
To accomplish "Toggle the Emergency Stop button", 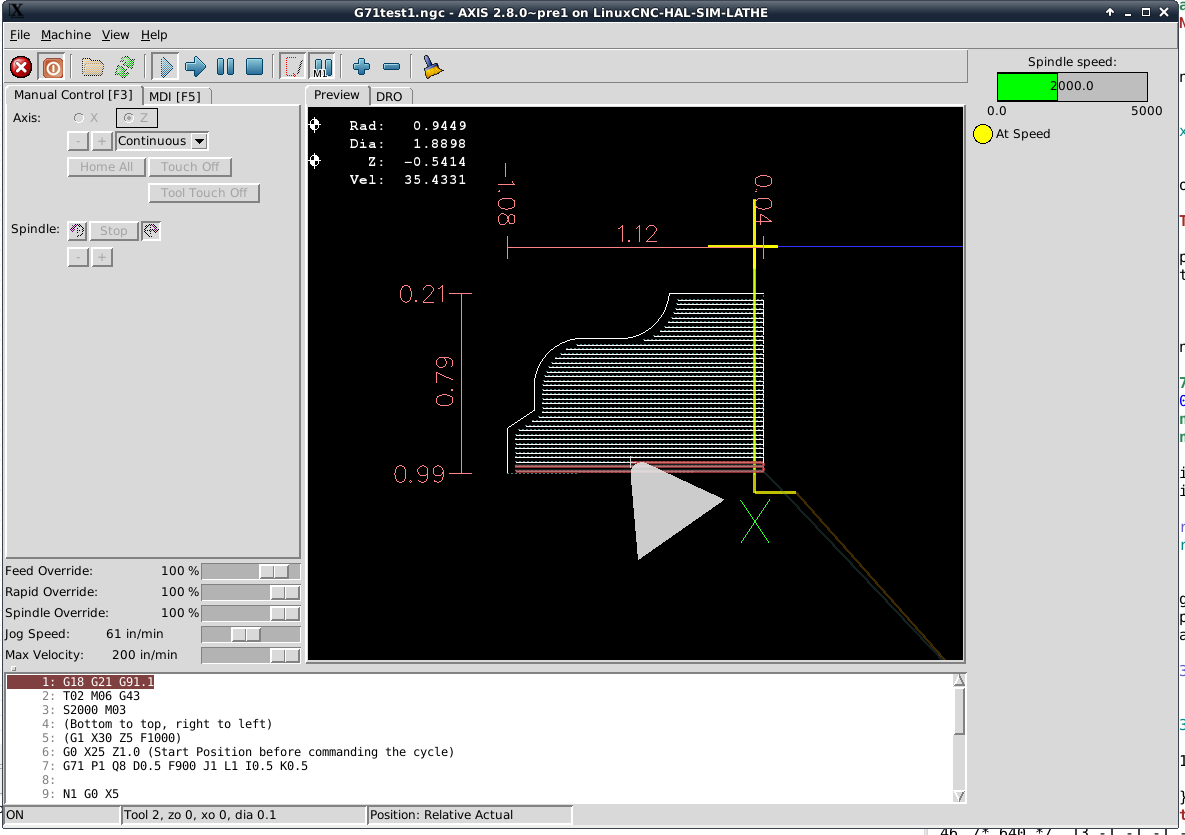I will click(x=21, y=67).
